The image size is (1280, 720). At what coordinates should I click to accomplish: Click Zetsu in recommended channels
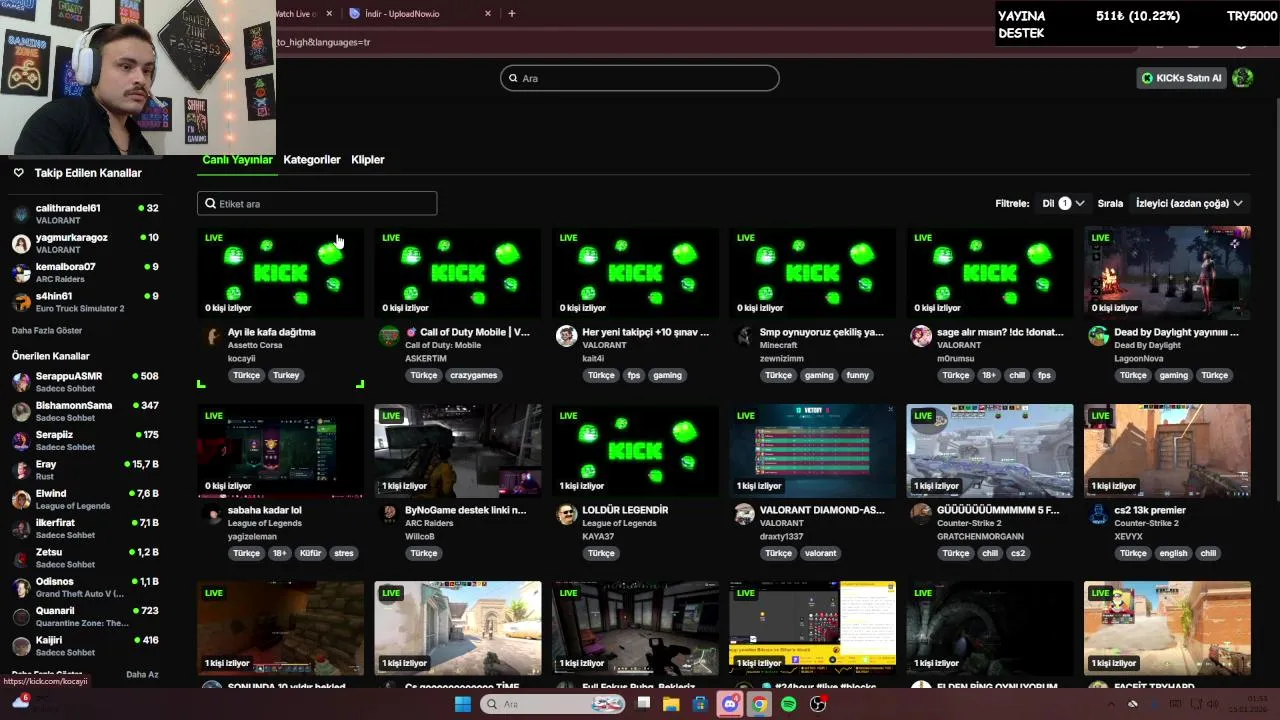[x=85, y=558]
